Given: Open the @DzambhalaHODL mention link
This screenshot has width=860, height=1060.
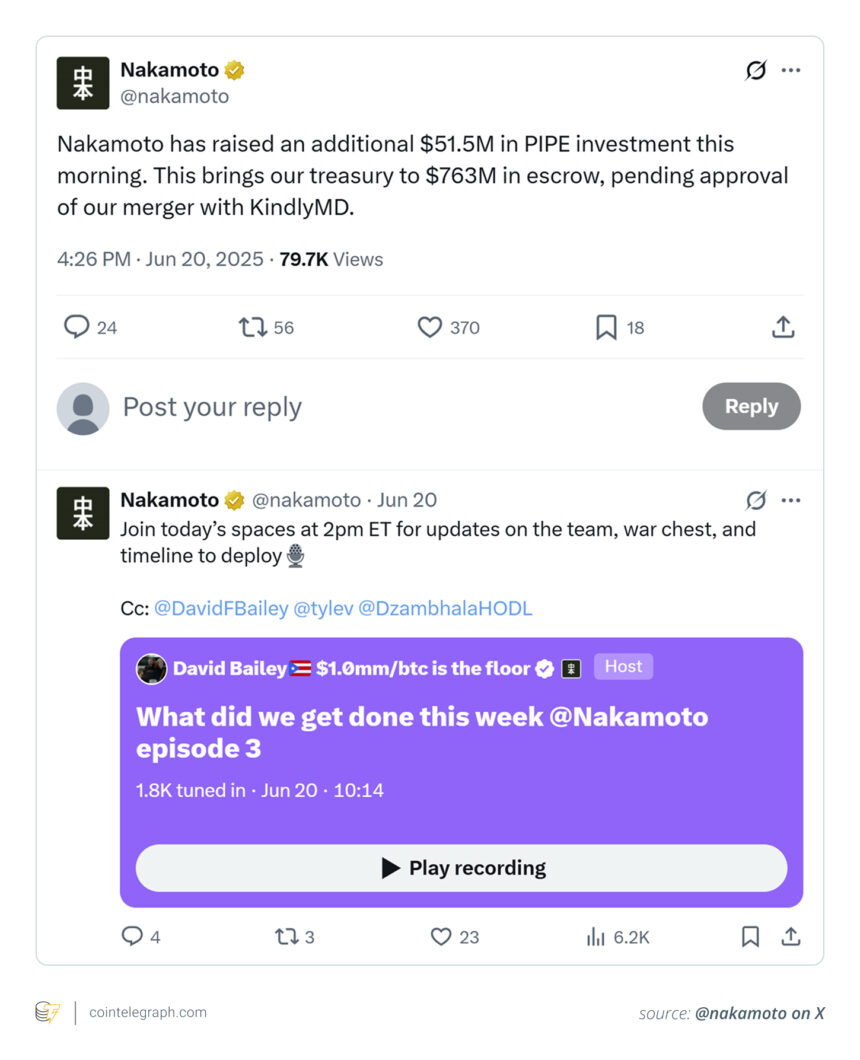Looking at the screenshot, I should tap(445, 608).
